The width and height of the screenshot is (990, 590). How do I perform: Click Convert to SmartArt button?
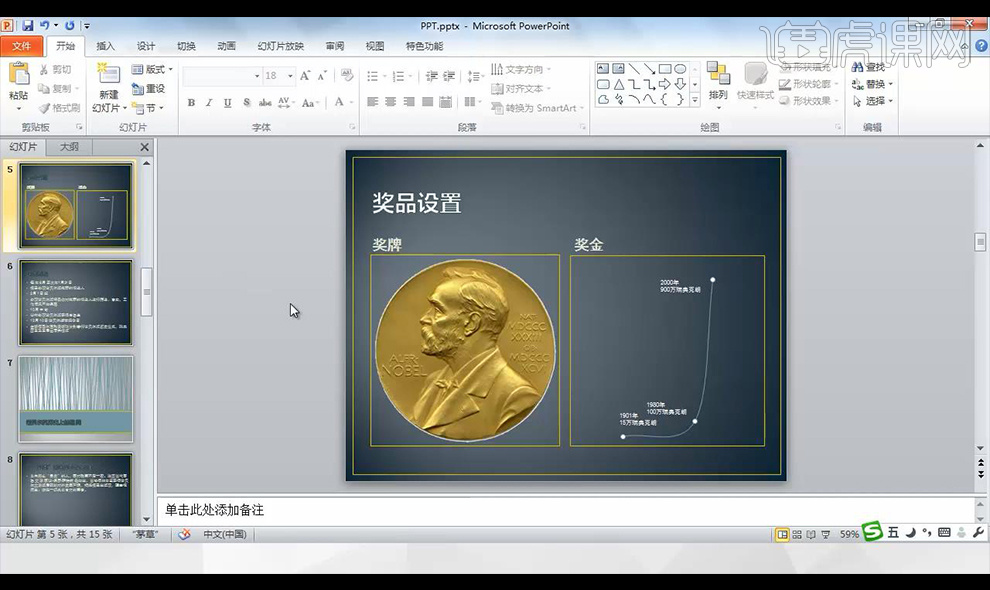click(x=537, y=108)
